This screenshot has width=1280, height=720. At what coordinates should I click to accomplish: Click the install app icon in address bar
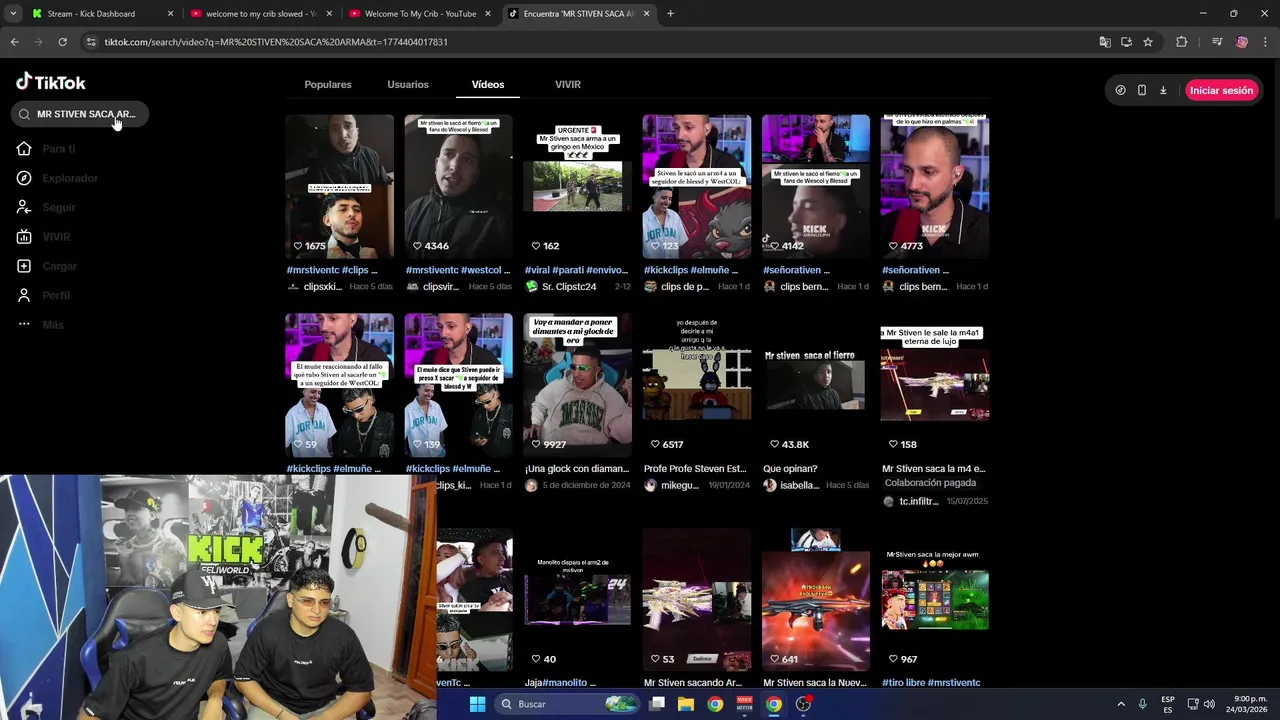[x=1126, y=42]
